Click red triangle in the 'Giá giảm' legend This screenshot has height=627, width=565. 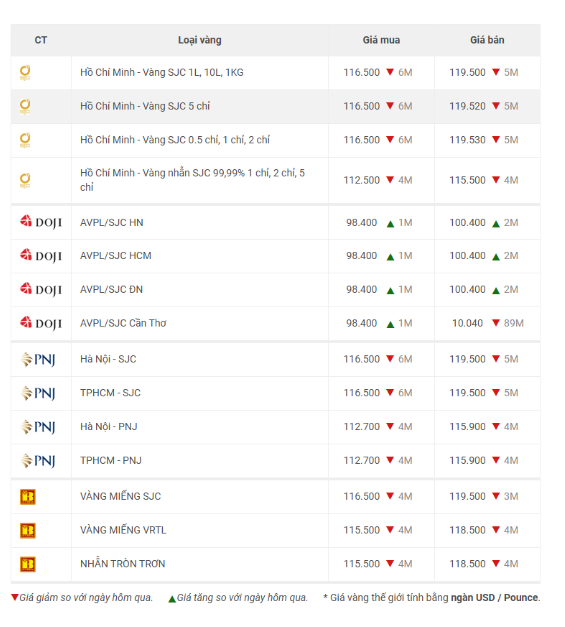14,597
